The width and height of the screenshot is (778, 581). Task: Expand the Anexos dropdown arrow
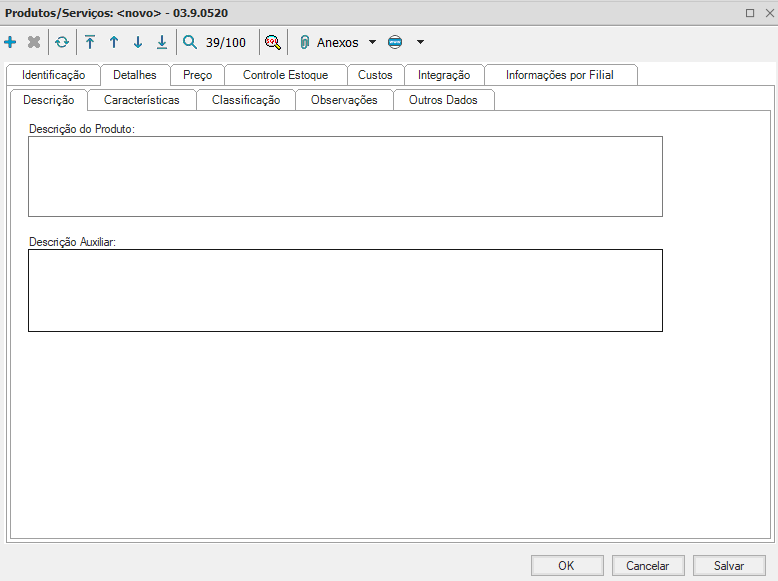coord(373,43)
